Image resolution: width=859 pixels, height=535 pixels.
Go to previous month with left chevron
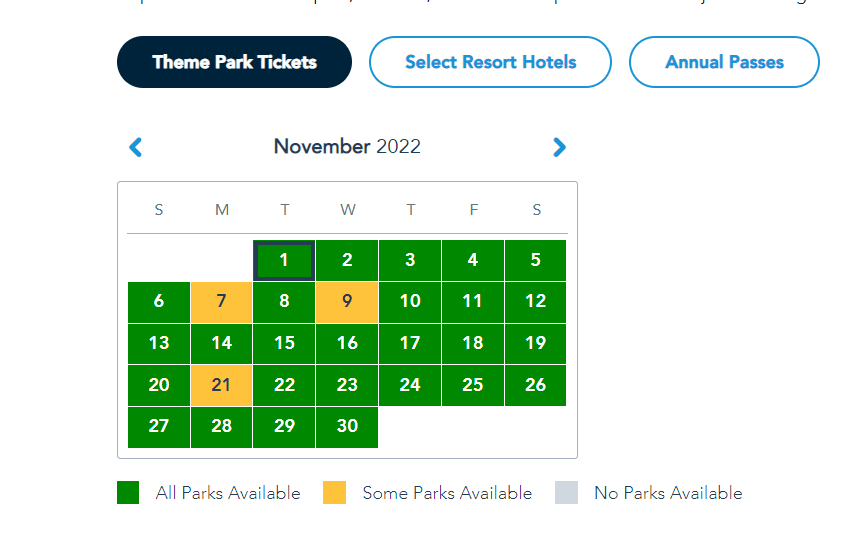[x=135, y=147]
